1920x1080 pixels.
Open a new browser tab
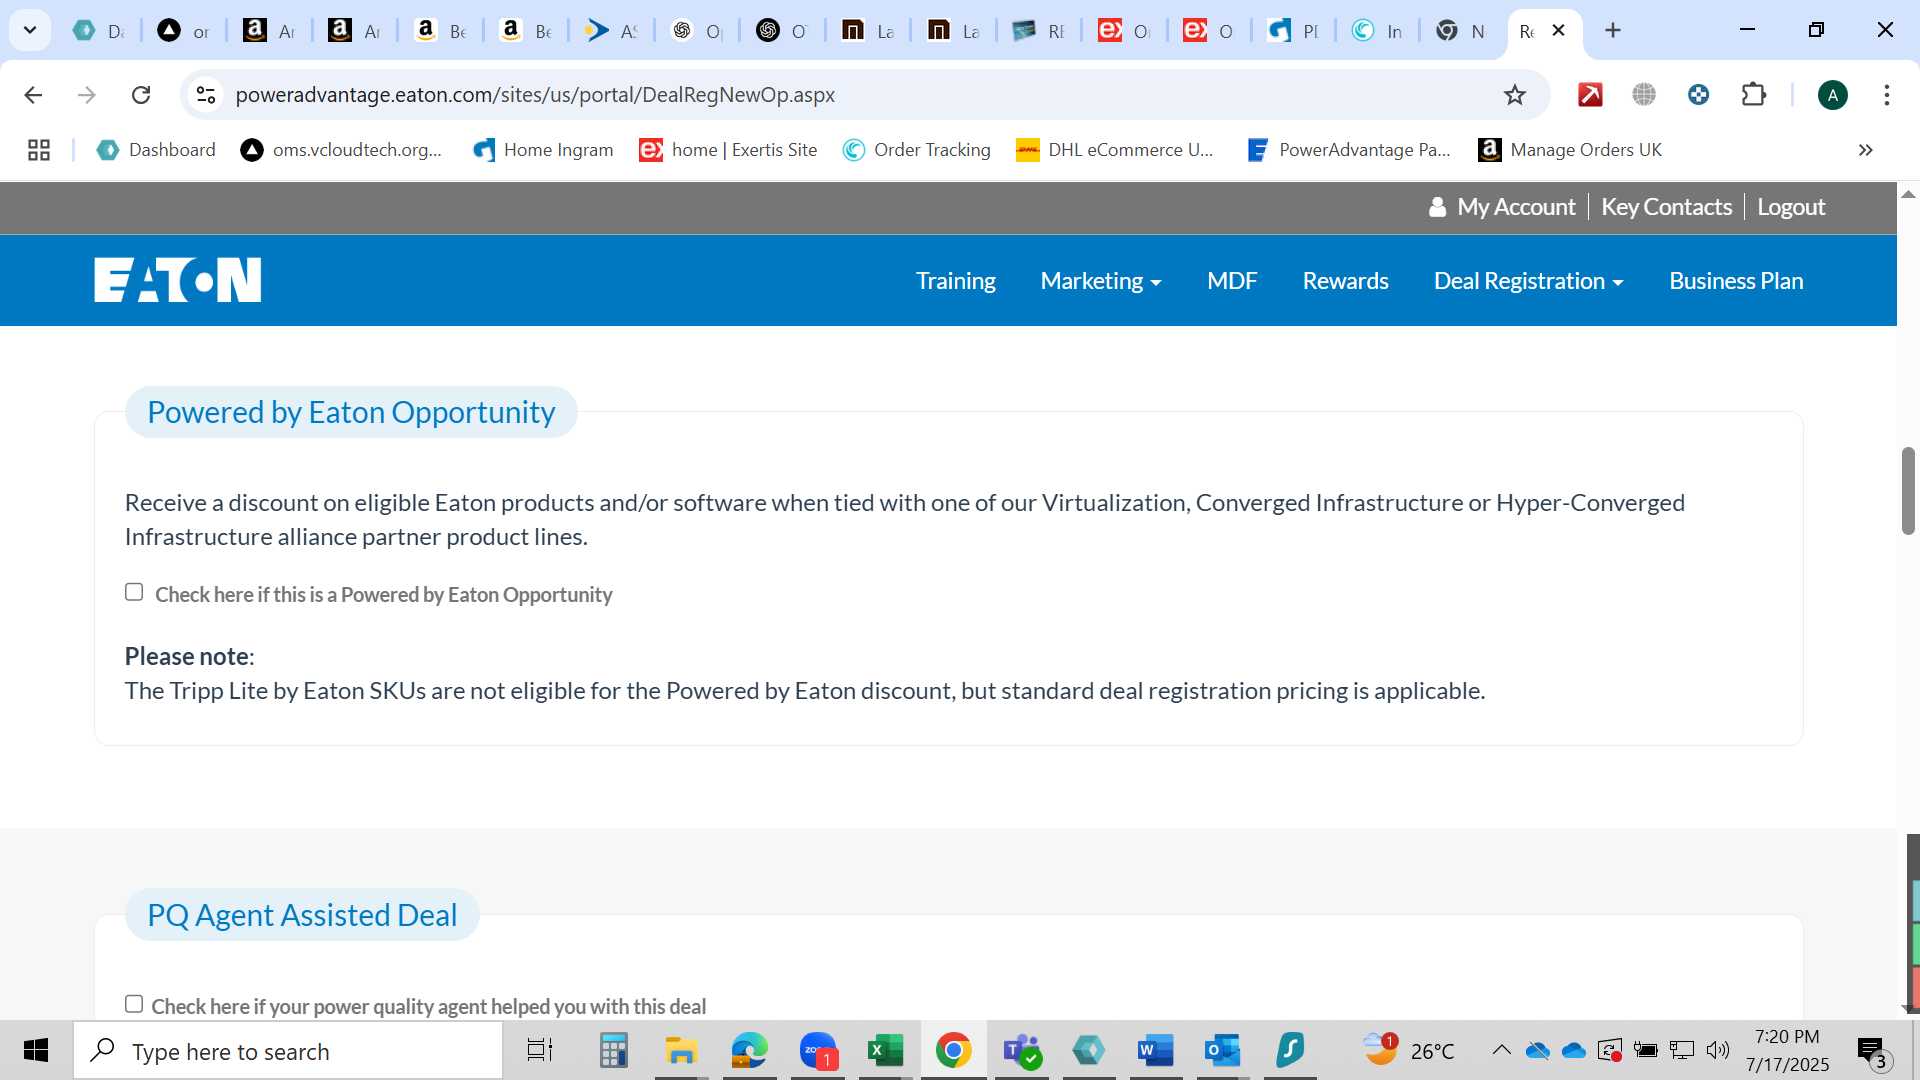(1613, 30)
